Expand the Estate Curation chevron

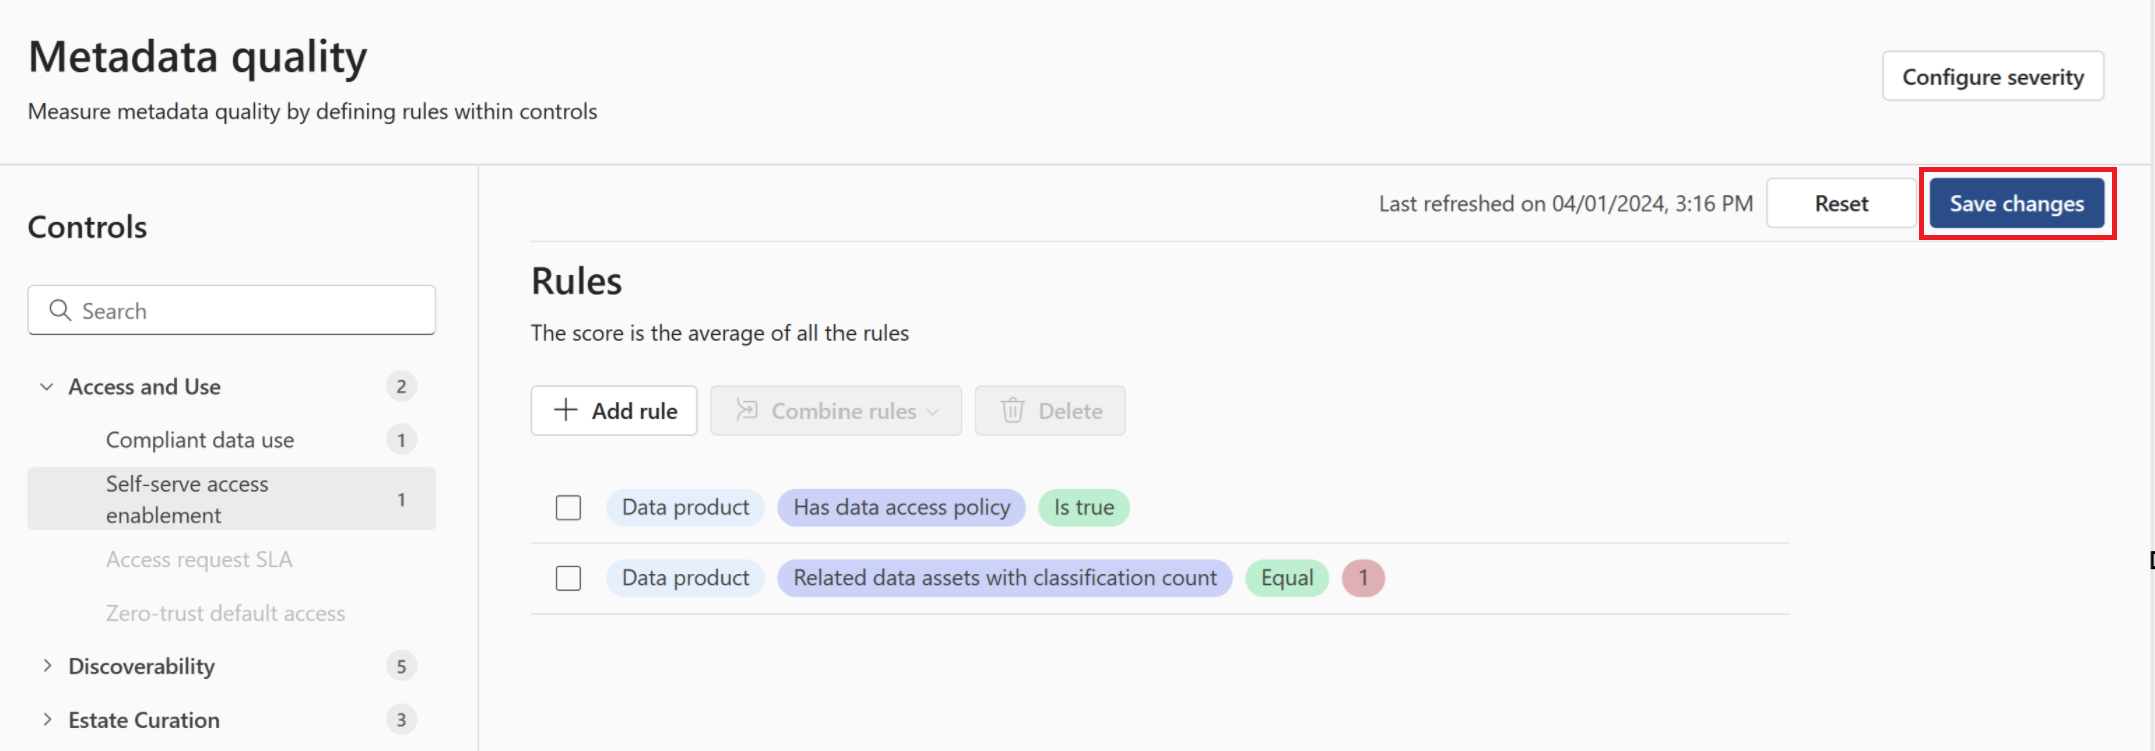point(46,720)
